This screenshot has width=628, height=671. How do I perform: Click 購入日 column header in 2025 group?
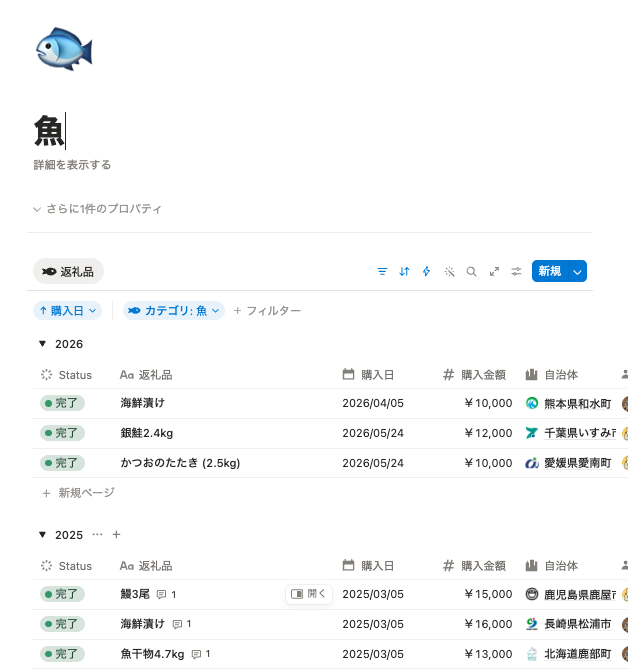[x=368, y=566]
